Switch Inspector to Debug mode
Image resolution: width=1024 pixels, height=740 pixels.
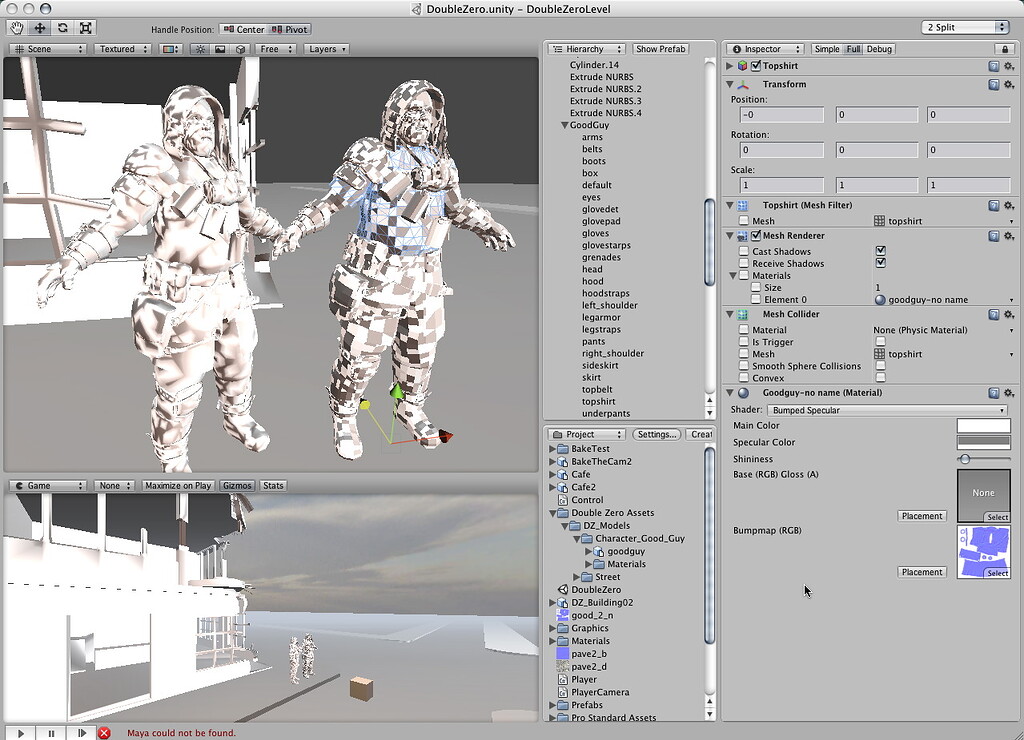pos(881,48)
